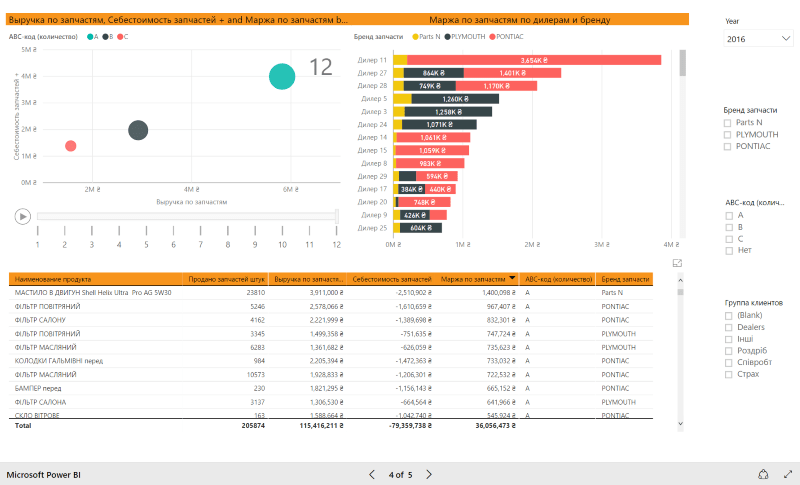Viewport: 800px width, 485px height.
Task: Click Дилер 28 PONTIAC 1,170K bar segment
Action: pyautogui.click(x=496, y=86)
